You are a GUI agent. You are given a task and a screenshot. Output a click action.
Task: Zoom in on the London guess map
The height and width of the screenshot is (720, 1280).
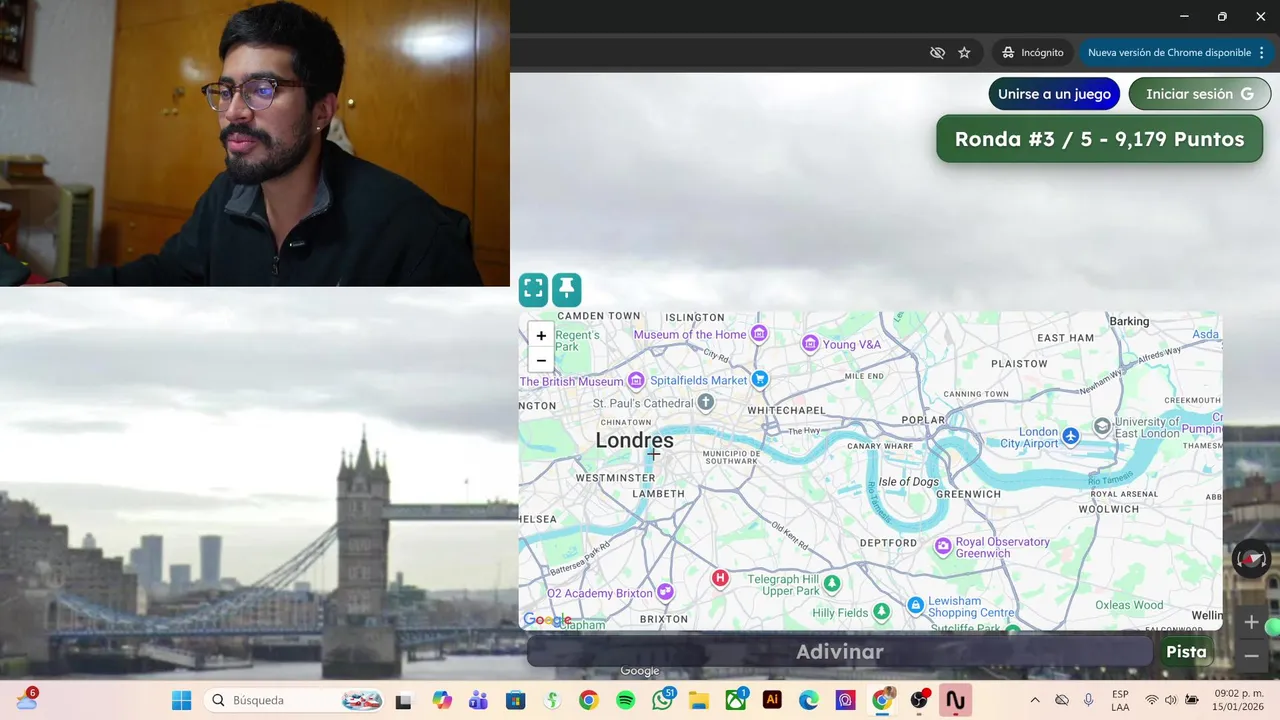(x=541, y=336)
